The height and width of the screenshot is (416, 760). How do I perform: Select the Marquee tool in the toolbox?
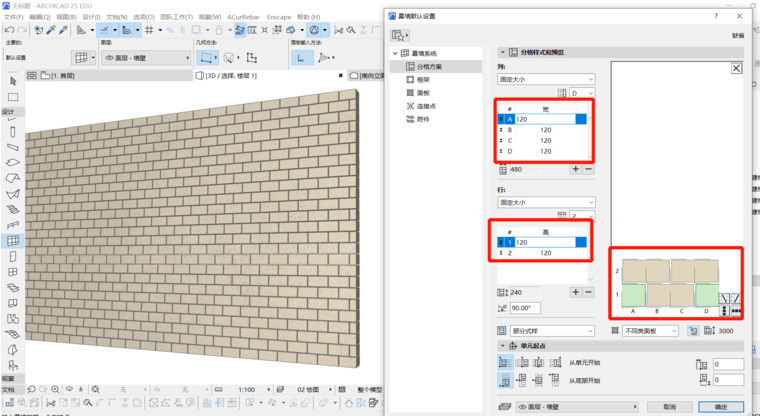coord(13,97)
